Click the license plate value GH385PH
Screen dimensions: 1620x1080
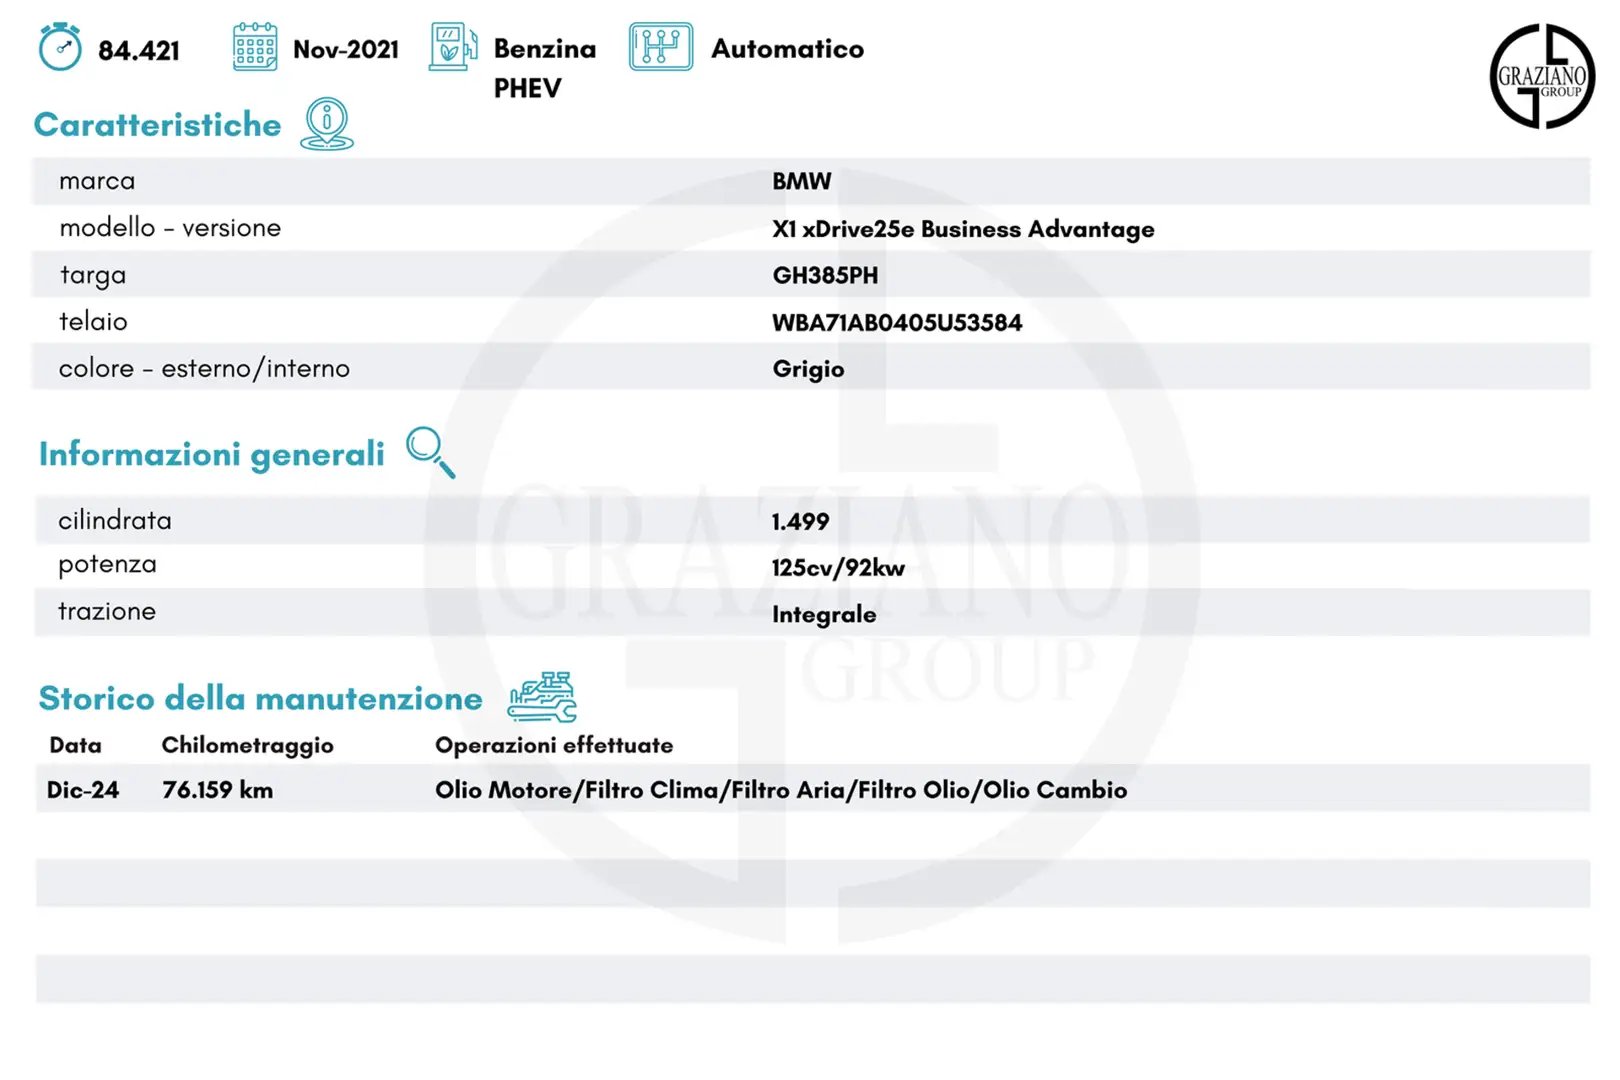pos(825,275)
